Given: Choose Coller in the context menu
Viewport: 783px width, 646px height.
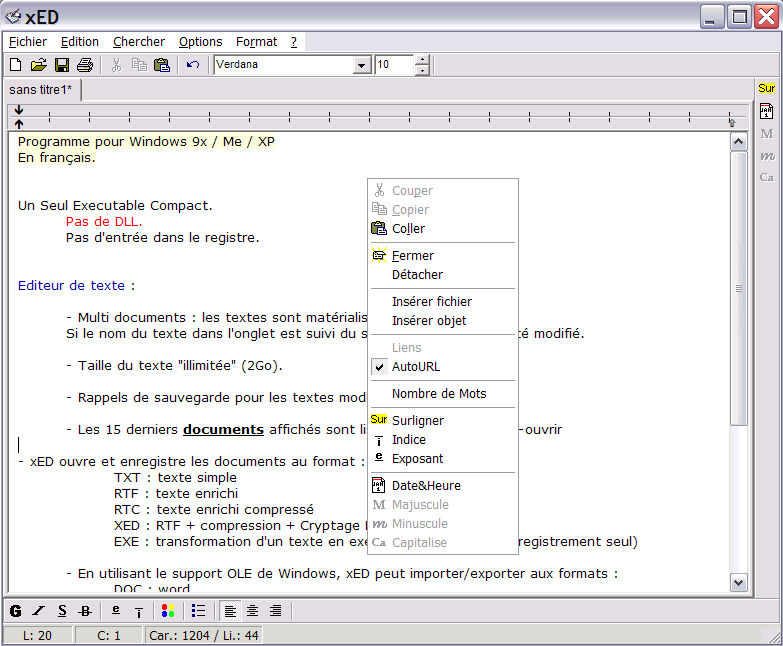Looking at the screenshot, I should 442,229.
